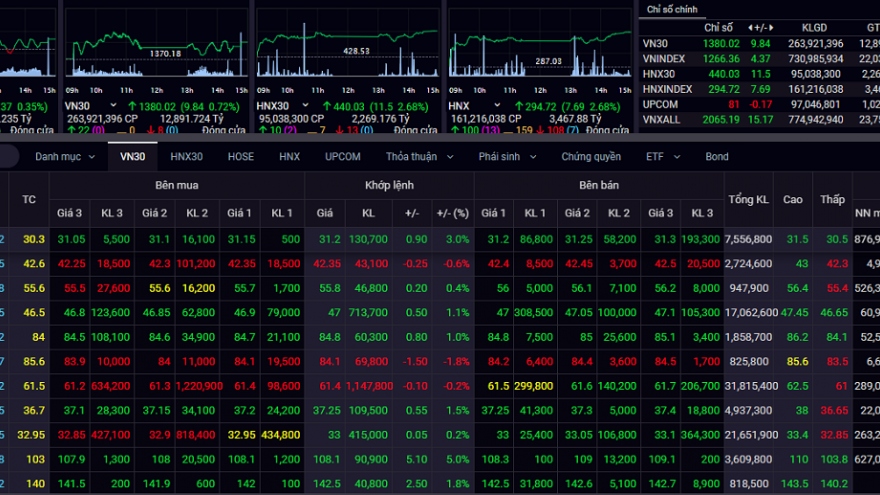Select HNX30 row in Chỉ số chính
This screenshot has height=495, width=880.
click(759, 74)
